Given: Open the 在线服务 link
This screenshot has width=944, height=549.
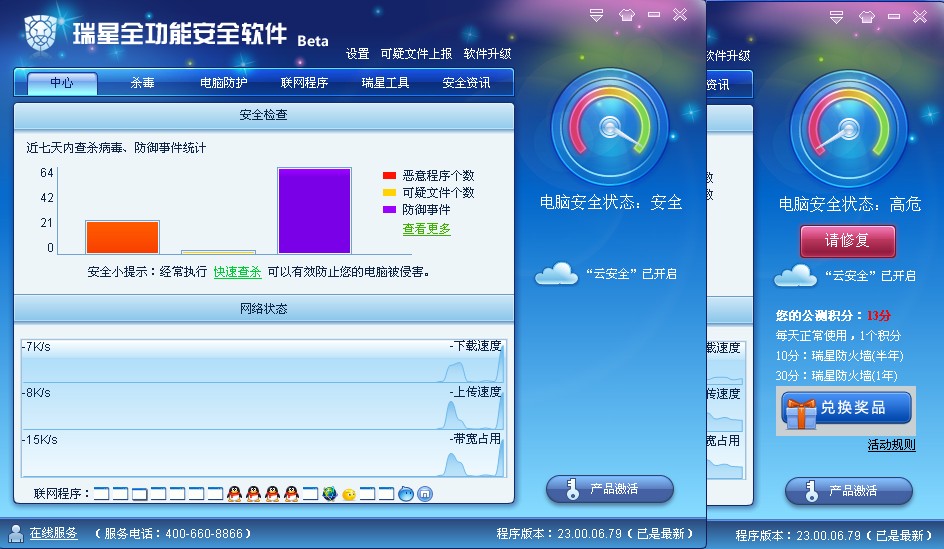Looking at the screenshot, I should (54, 533).
